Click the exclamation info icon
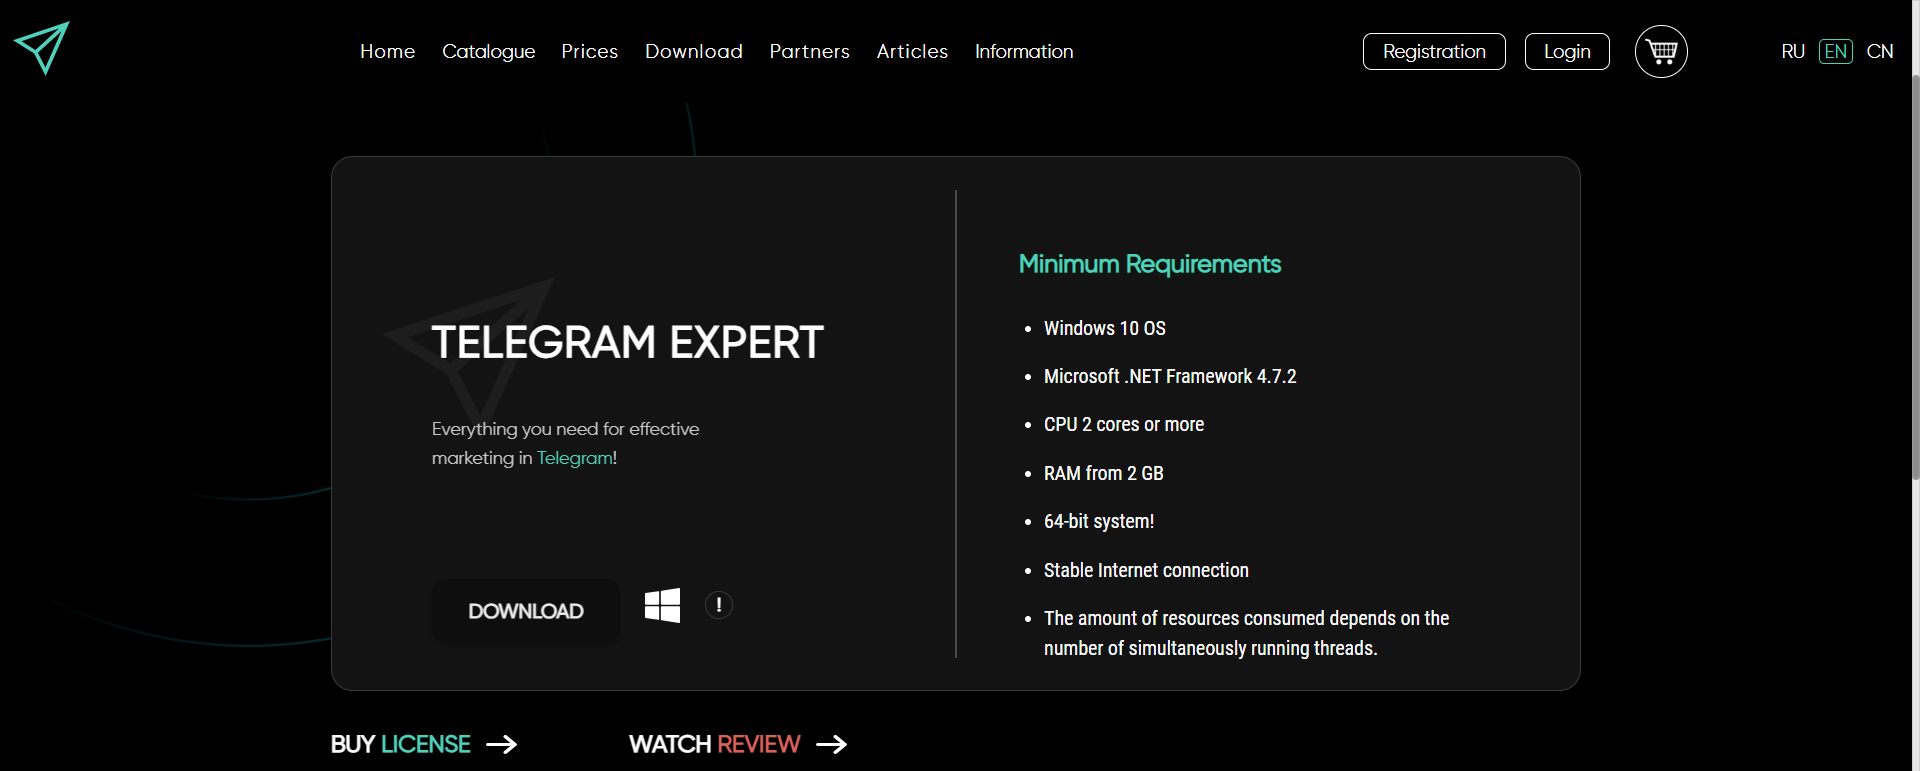This screenshot has width=1920, height=771. pyautogui.click(x=718, y=606)
